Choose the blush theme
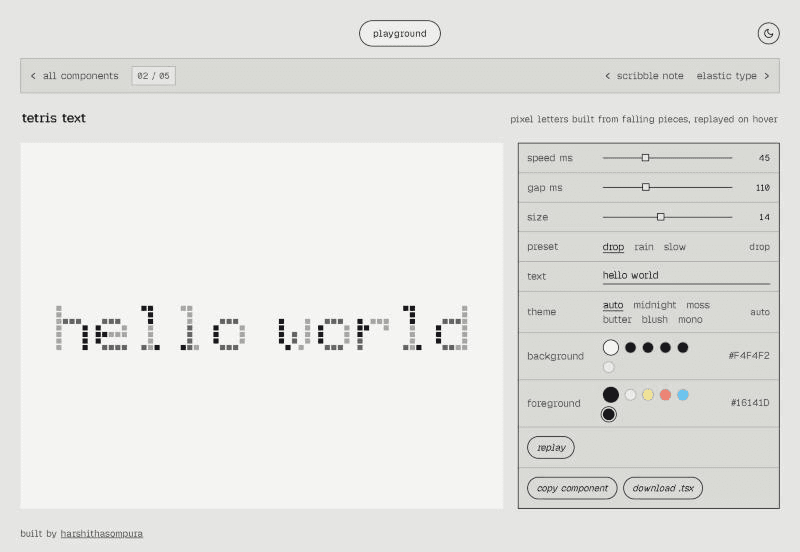The width and height of the screenshot is (800, 552). (x=655, y=320)
